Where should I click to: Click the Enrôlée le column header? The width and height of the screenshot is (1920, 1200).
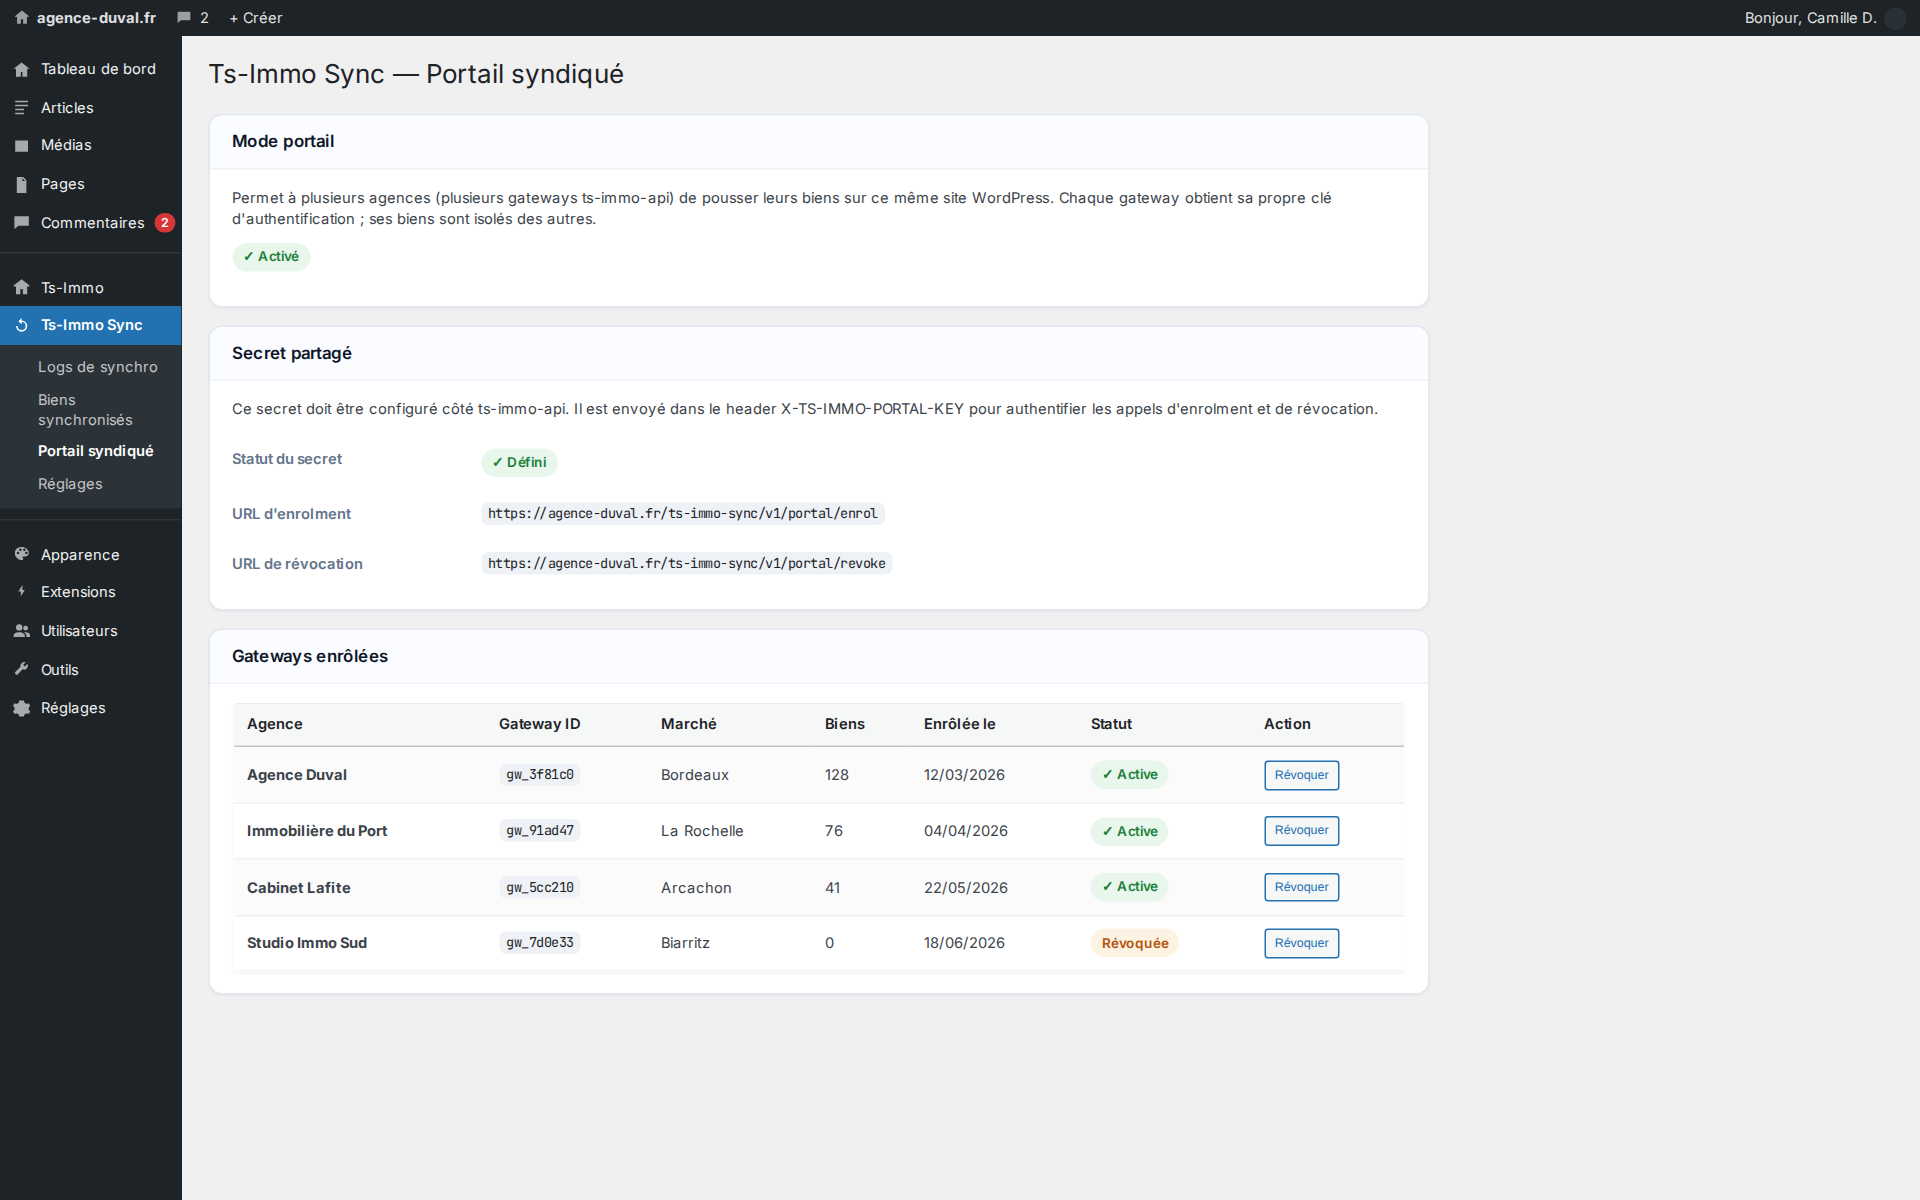tap(959, 724)
